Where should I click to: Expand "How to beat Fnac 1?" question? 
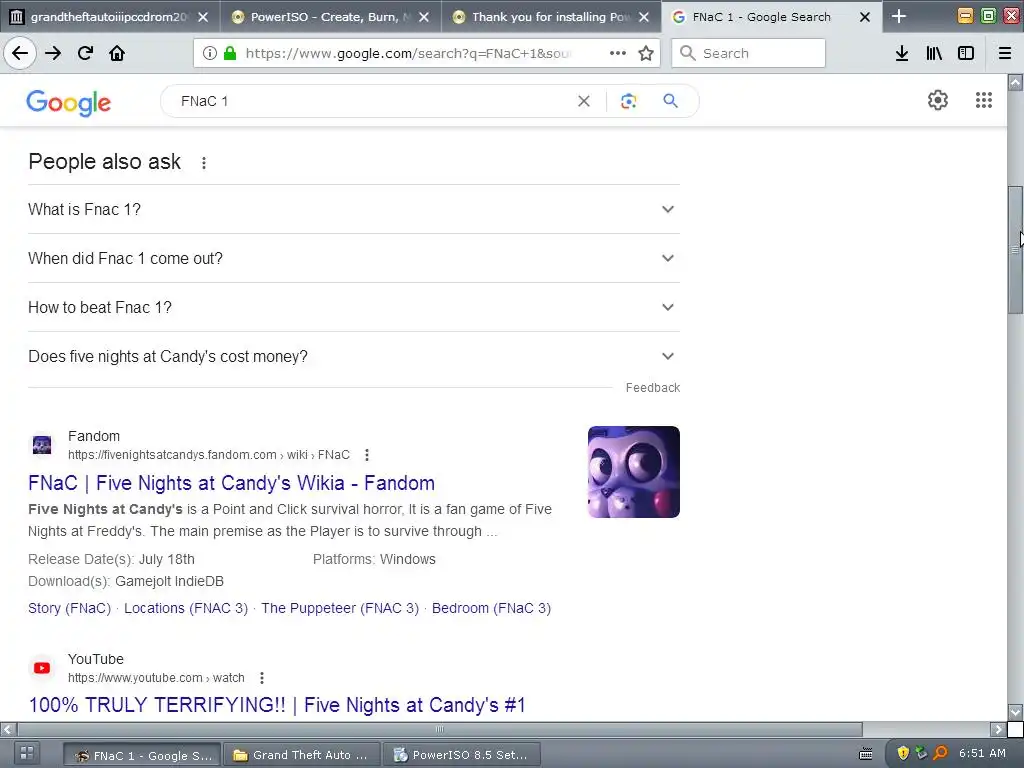click(x=353, y=307)
